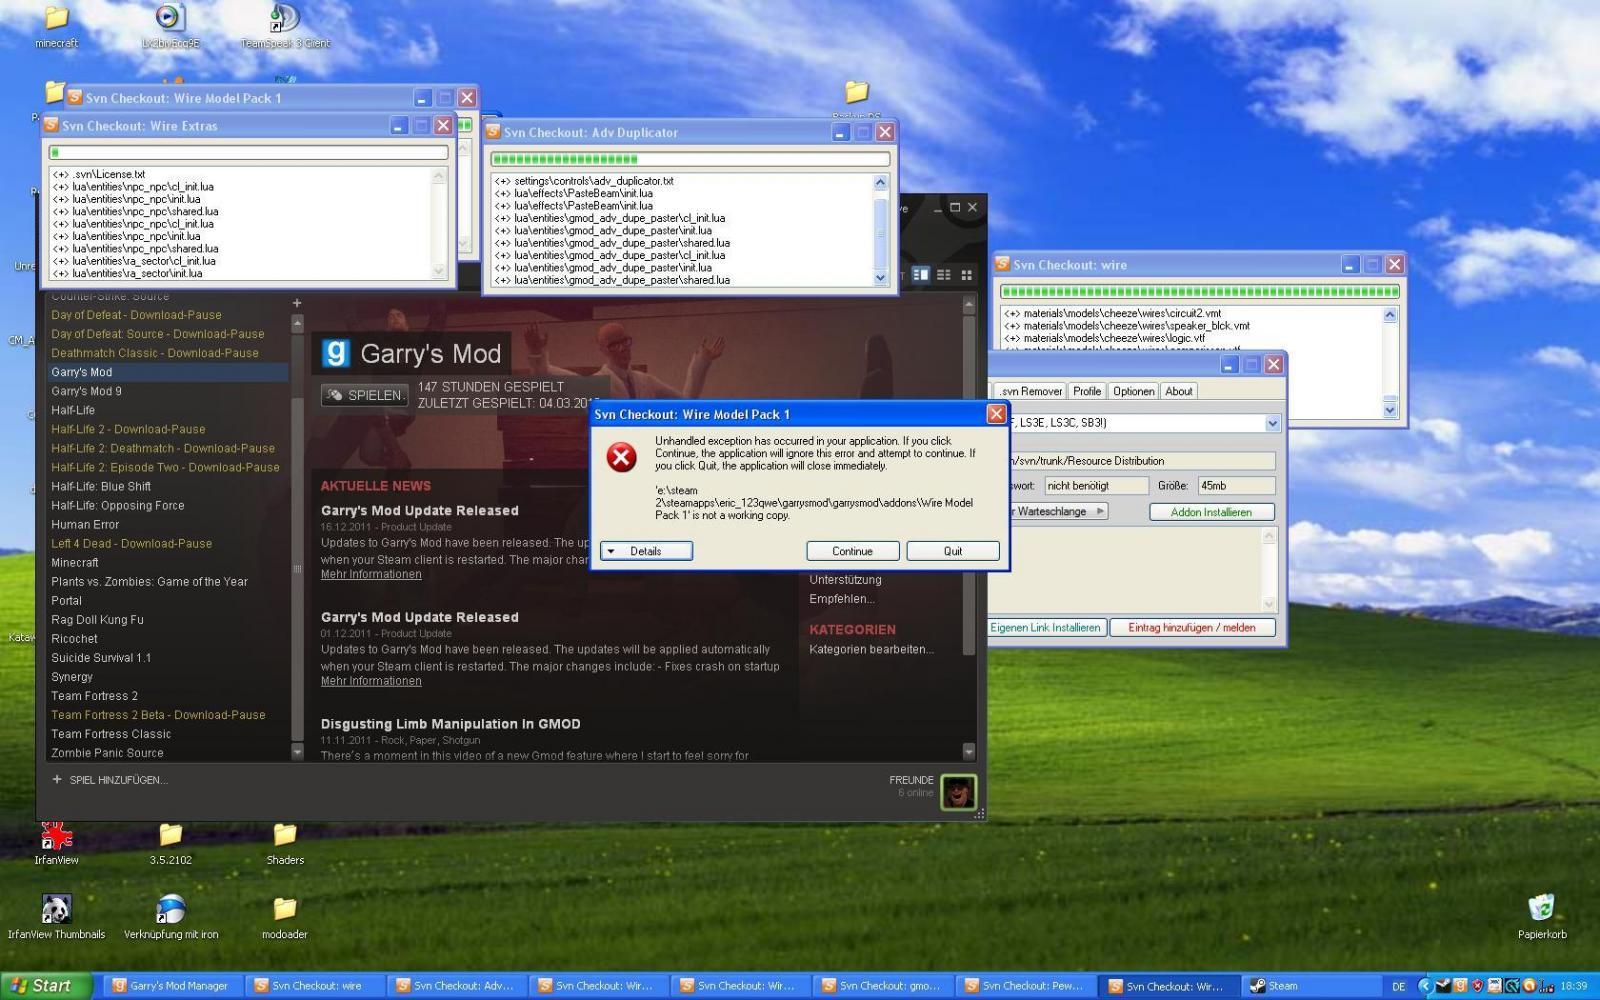Open the addon selection dropdown in Mod Manager

pos(1272,423)
